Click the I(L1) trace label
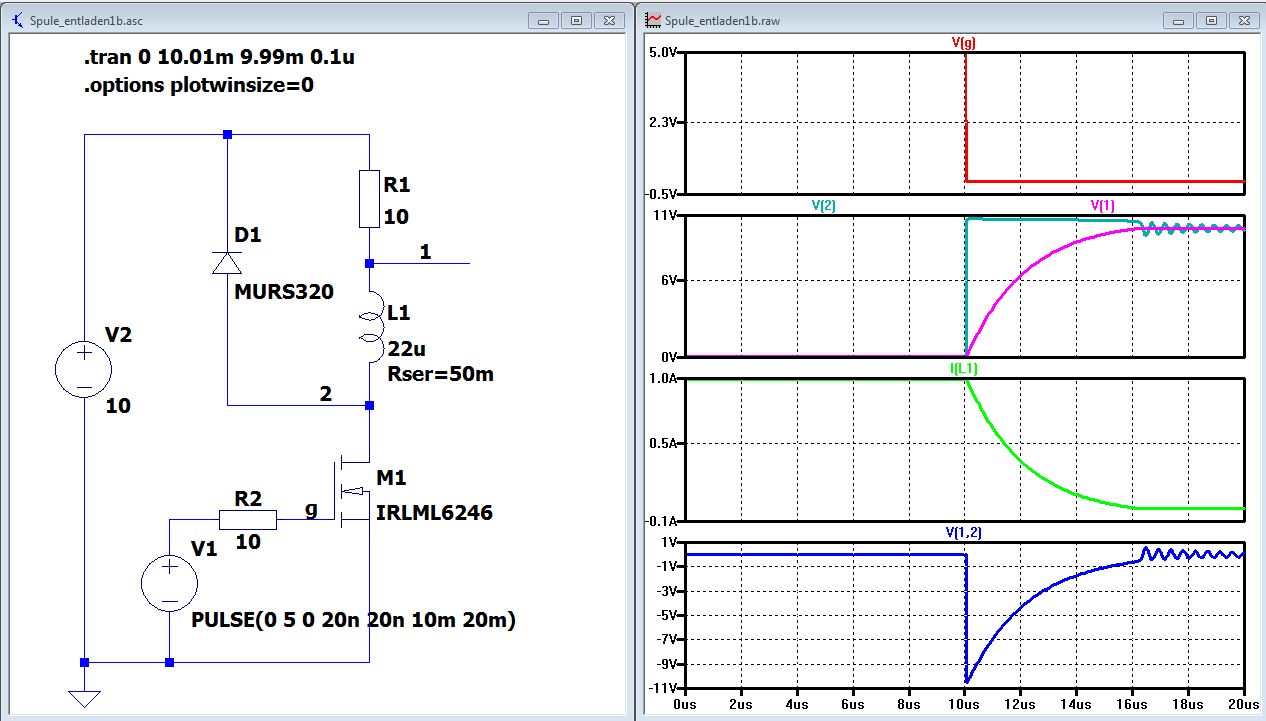 tap(964, 369)
